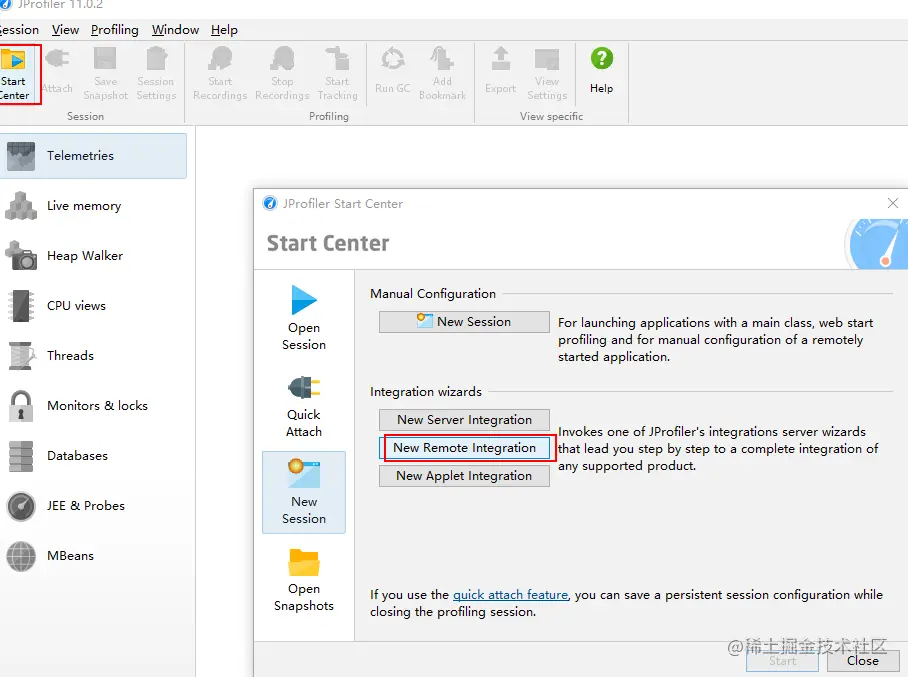Click the New Server Integration button

coord(464,420)
